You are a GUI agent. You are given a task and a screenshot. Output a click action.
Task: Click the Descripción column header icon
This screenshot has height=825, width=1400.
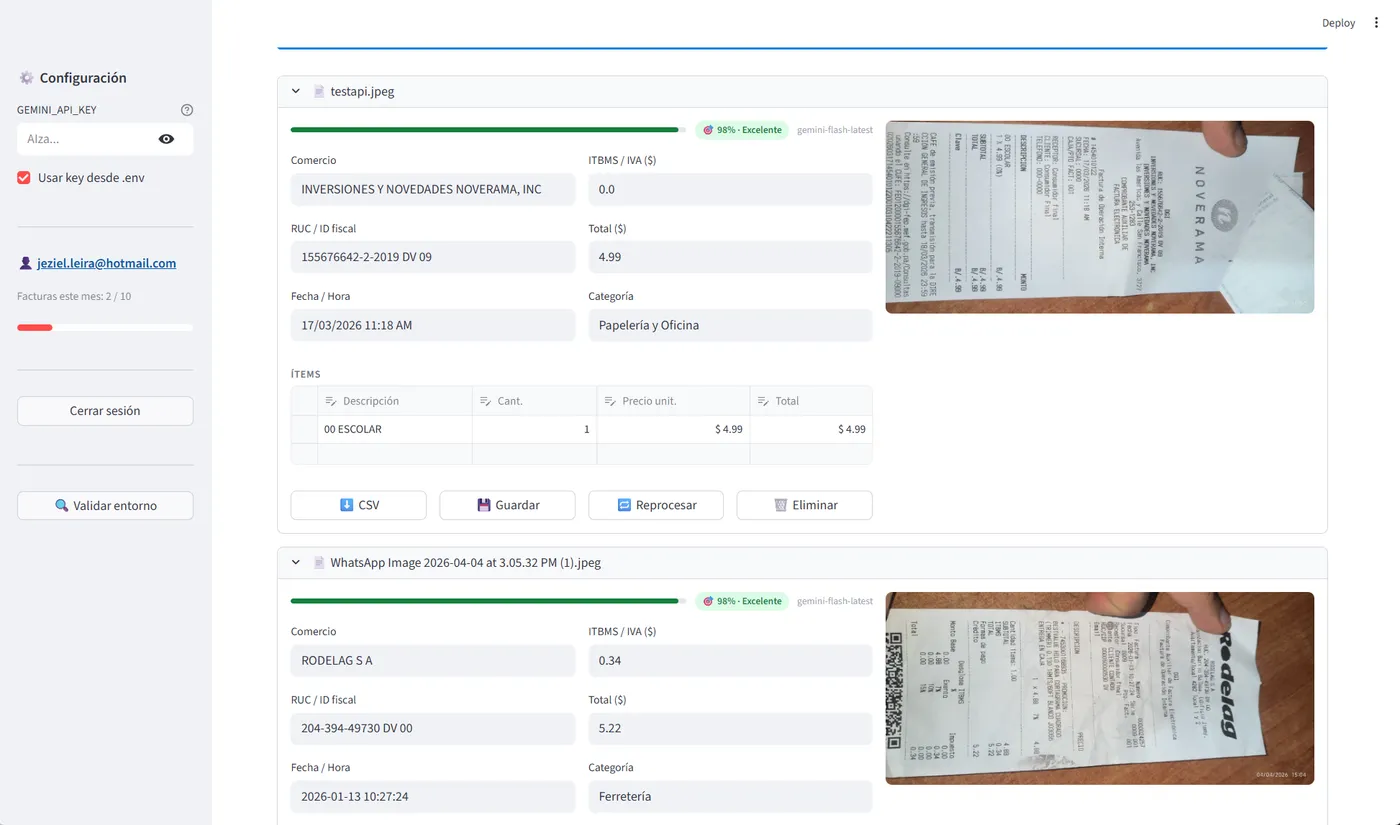(331, 401)
